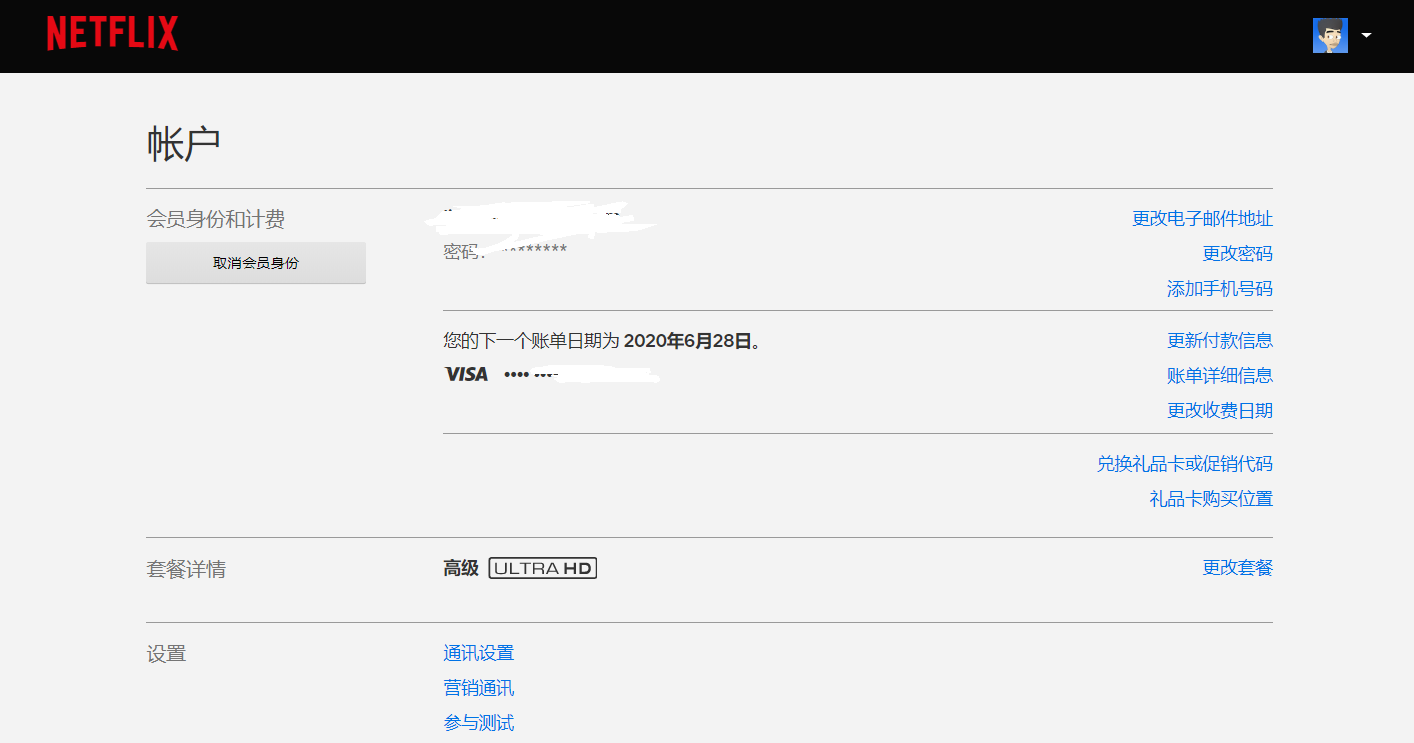Screen dimensions: 1414x743
Task: Expand the profile dropdown caret
Action: coord(1366,35)
